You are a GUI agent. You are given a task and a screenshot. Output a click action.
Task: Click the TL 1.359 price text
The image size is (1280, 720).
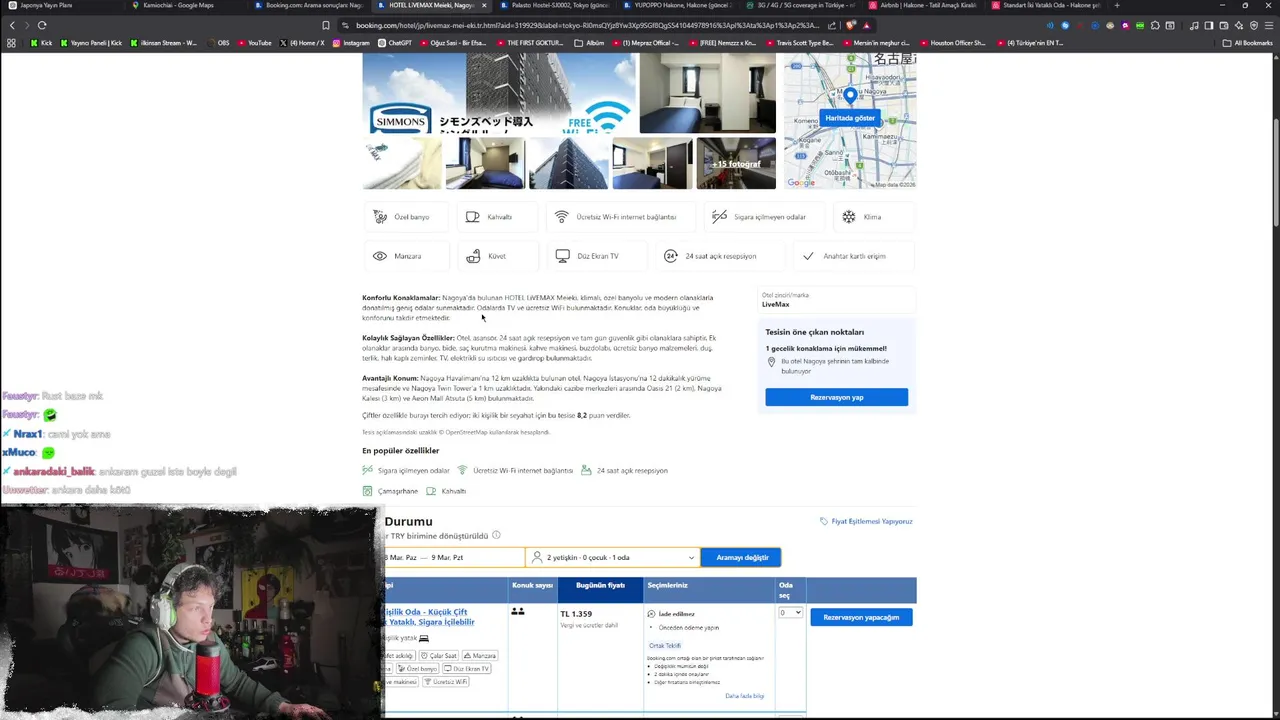[576, 614]
